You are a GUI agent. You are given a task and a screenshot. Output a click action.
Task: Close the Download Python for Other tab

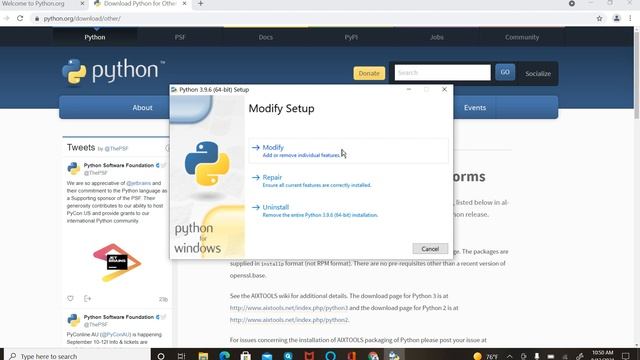click(x=184, y=4)
